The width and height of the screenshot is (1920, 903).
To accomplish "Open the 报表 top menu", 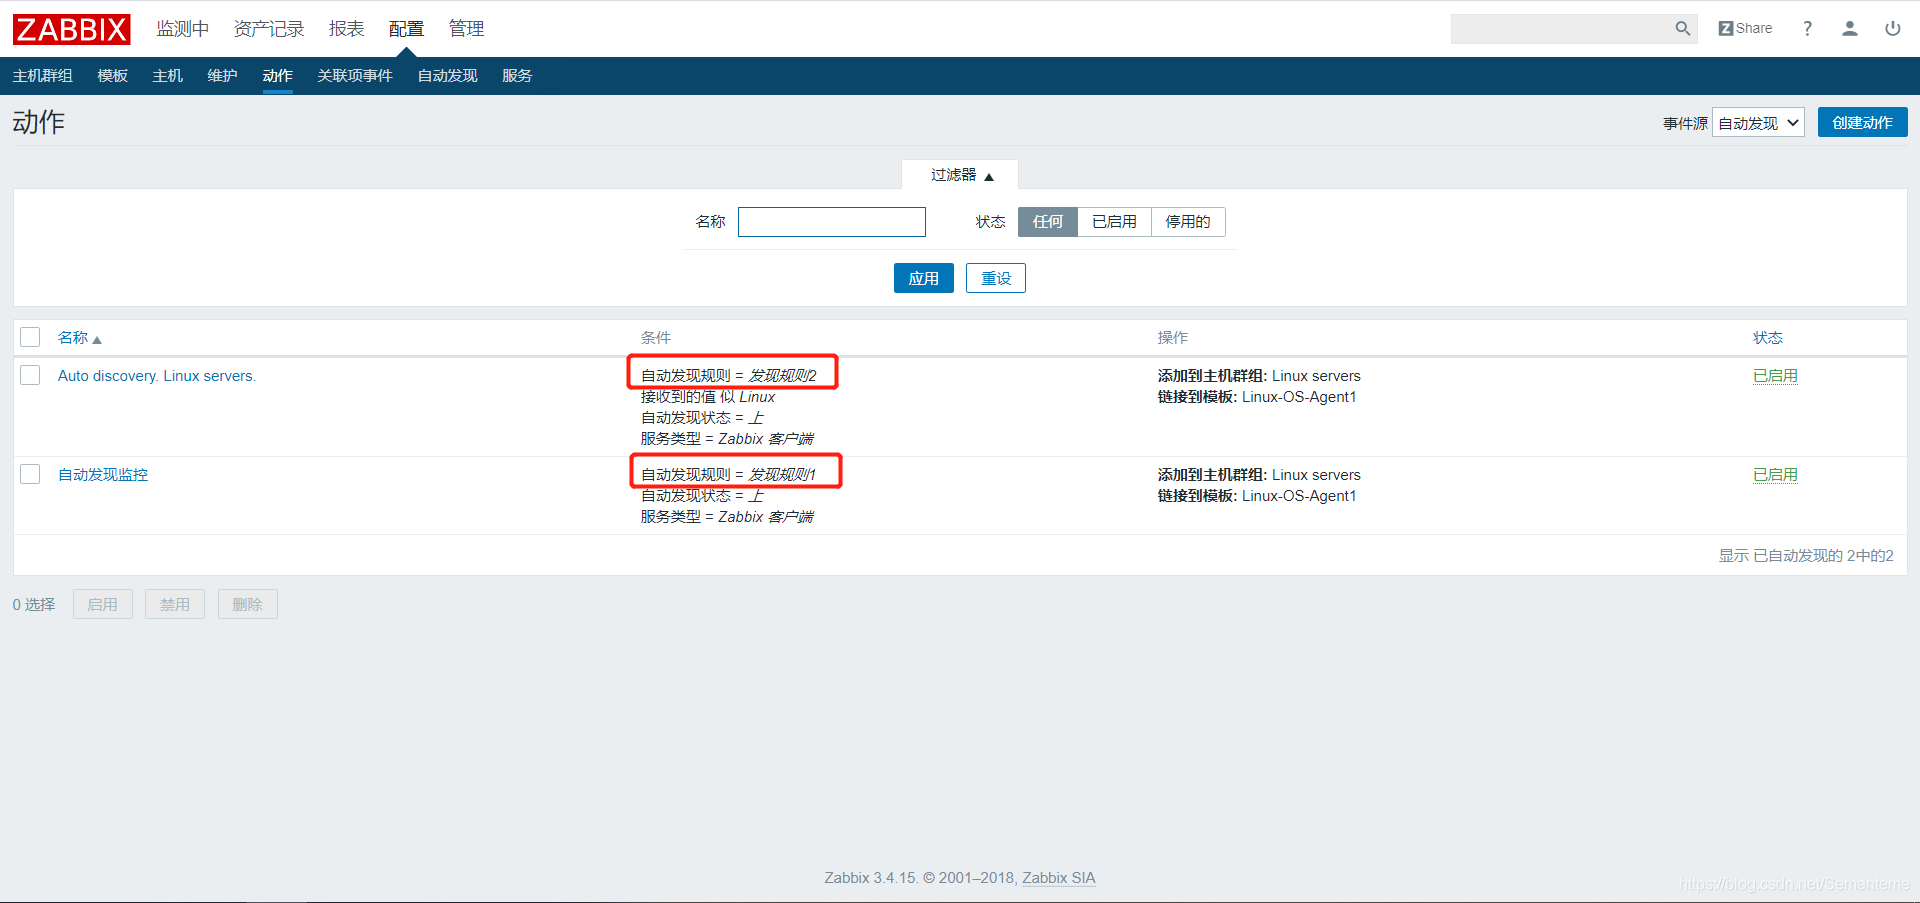I will point(346,29).
